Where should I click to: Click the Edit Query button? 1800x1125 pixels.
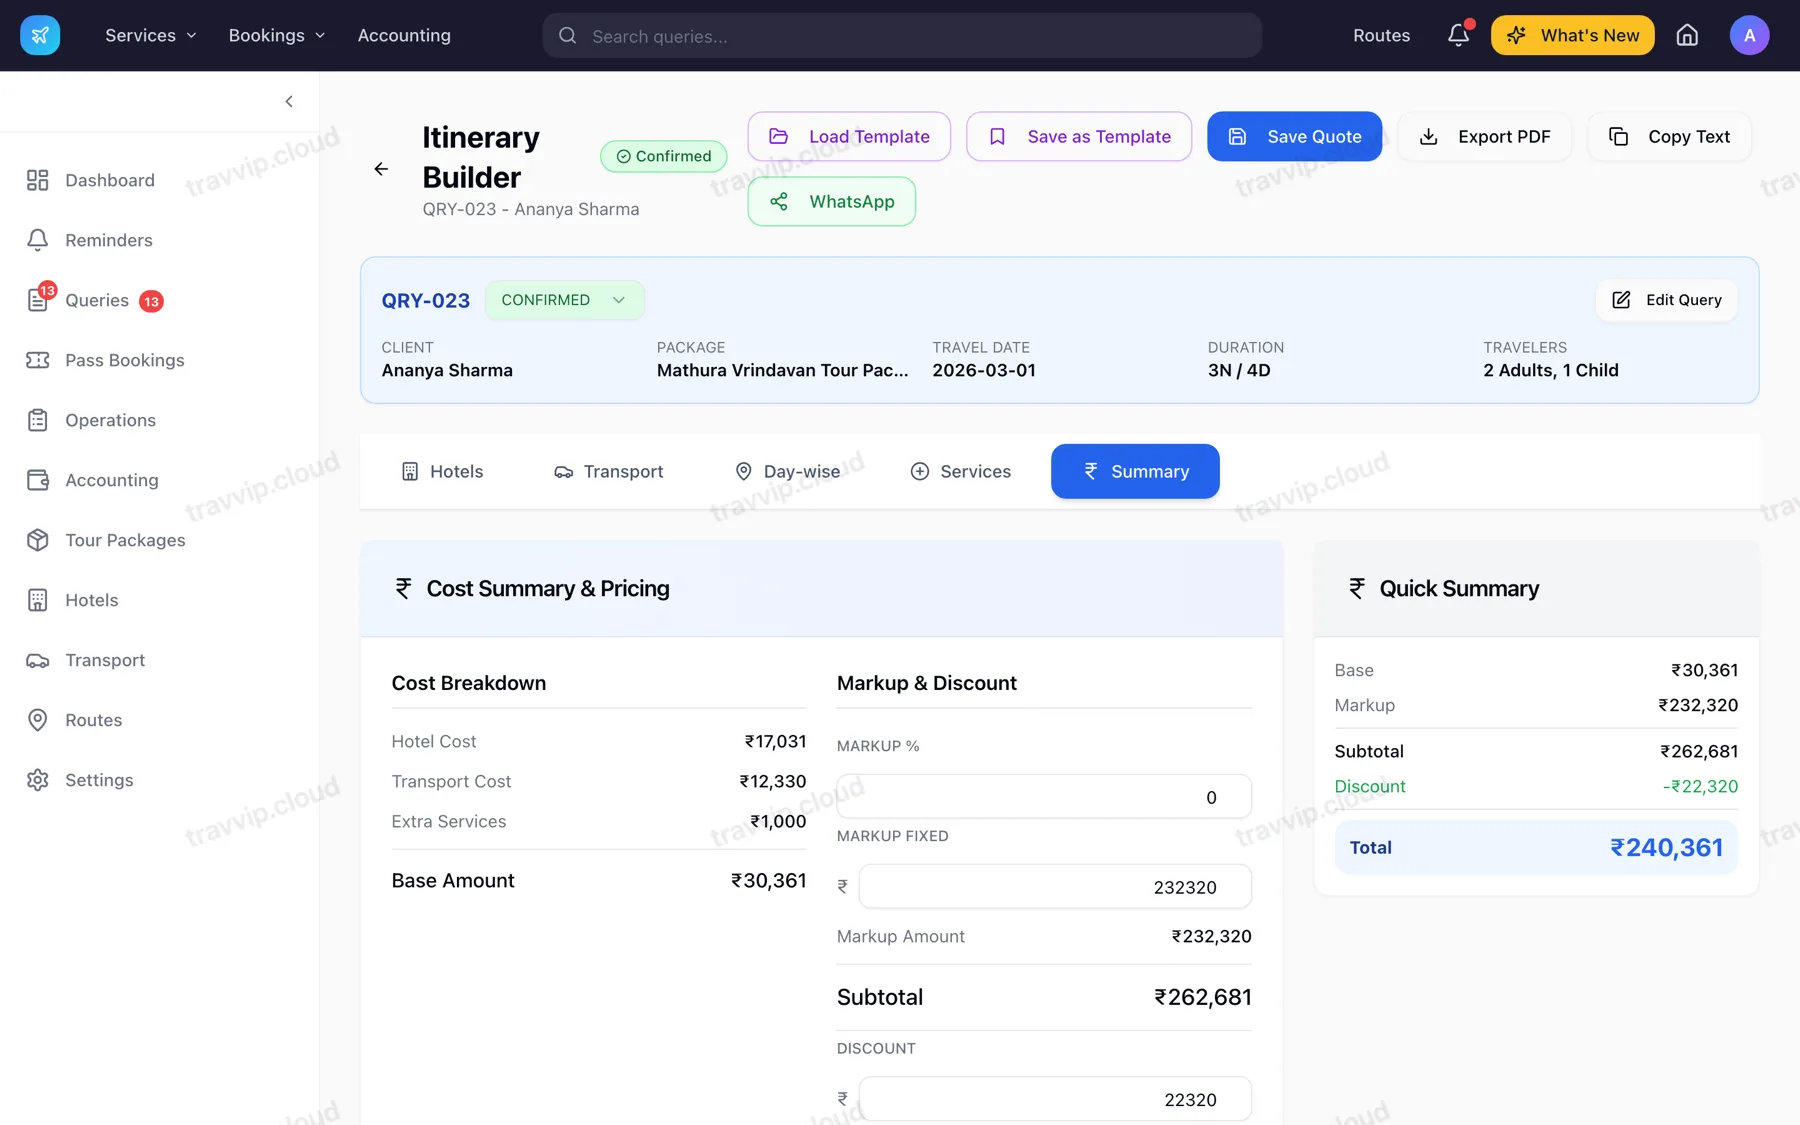tap(1667, 300)
